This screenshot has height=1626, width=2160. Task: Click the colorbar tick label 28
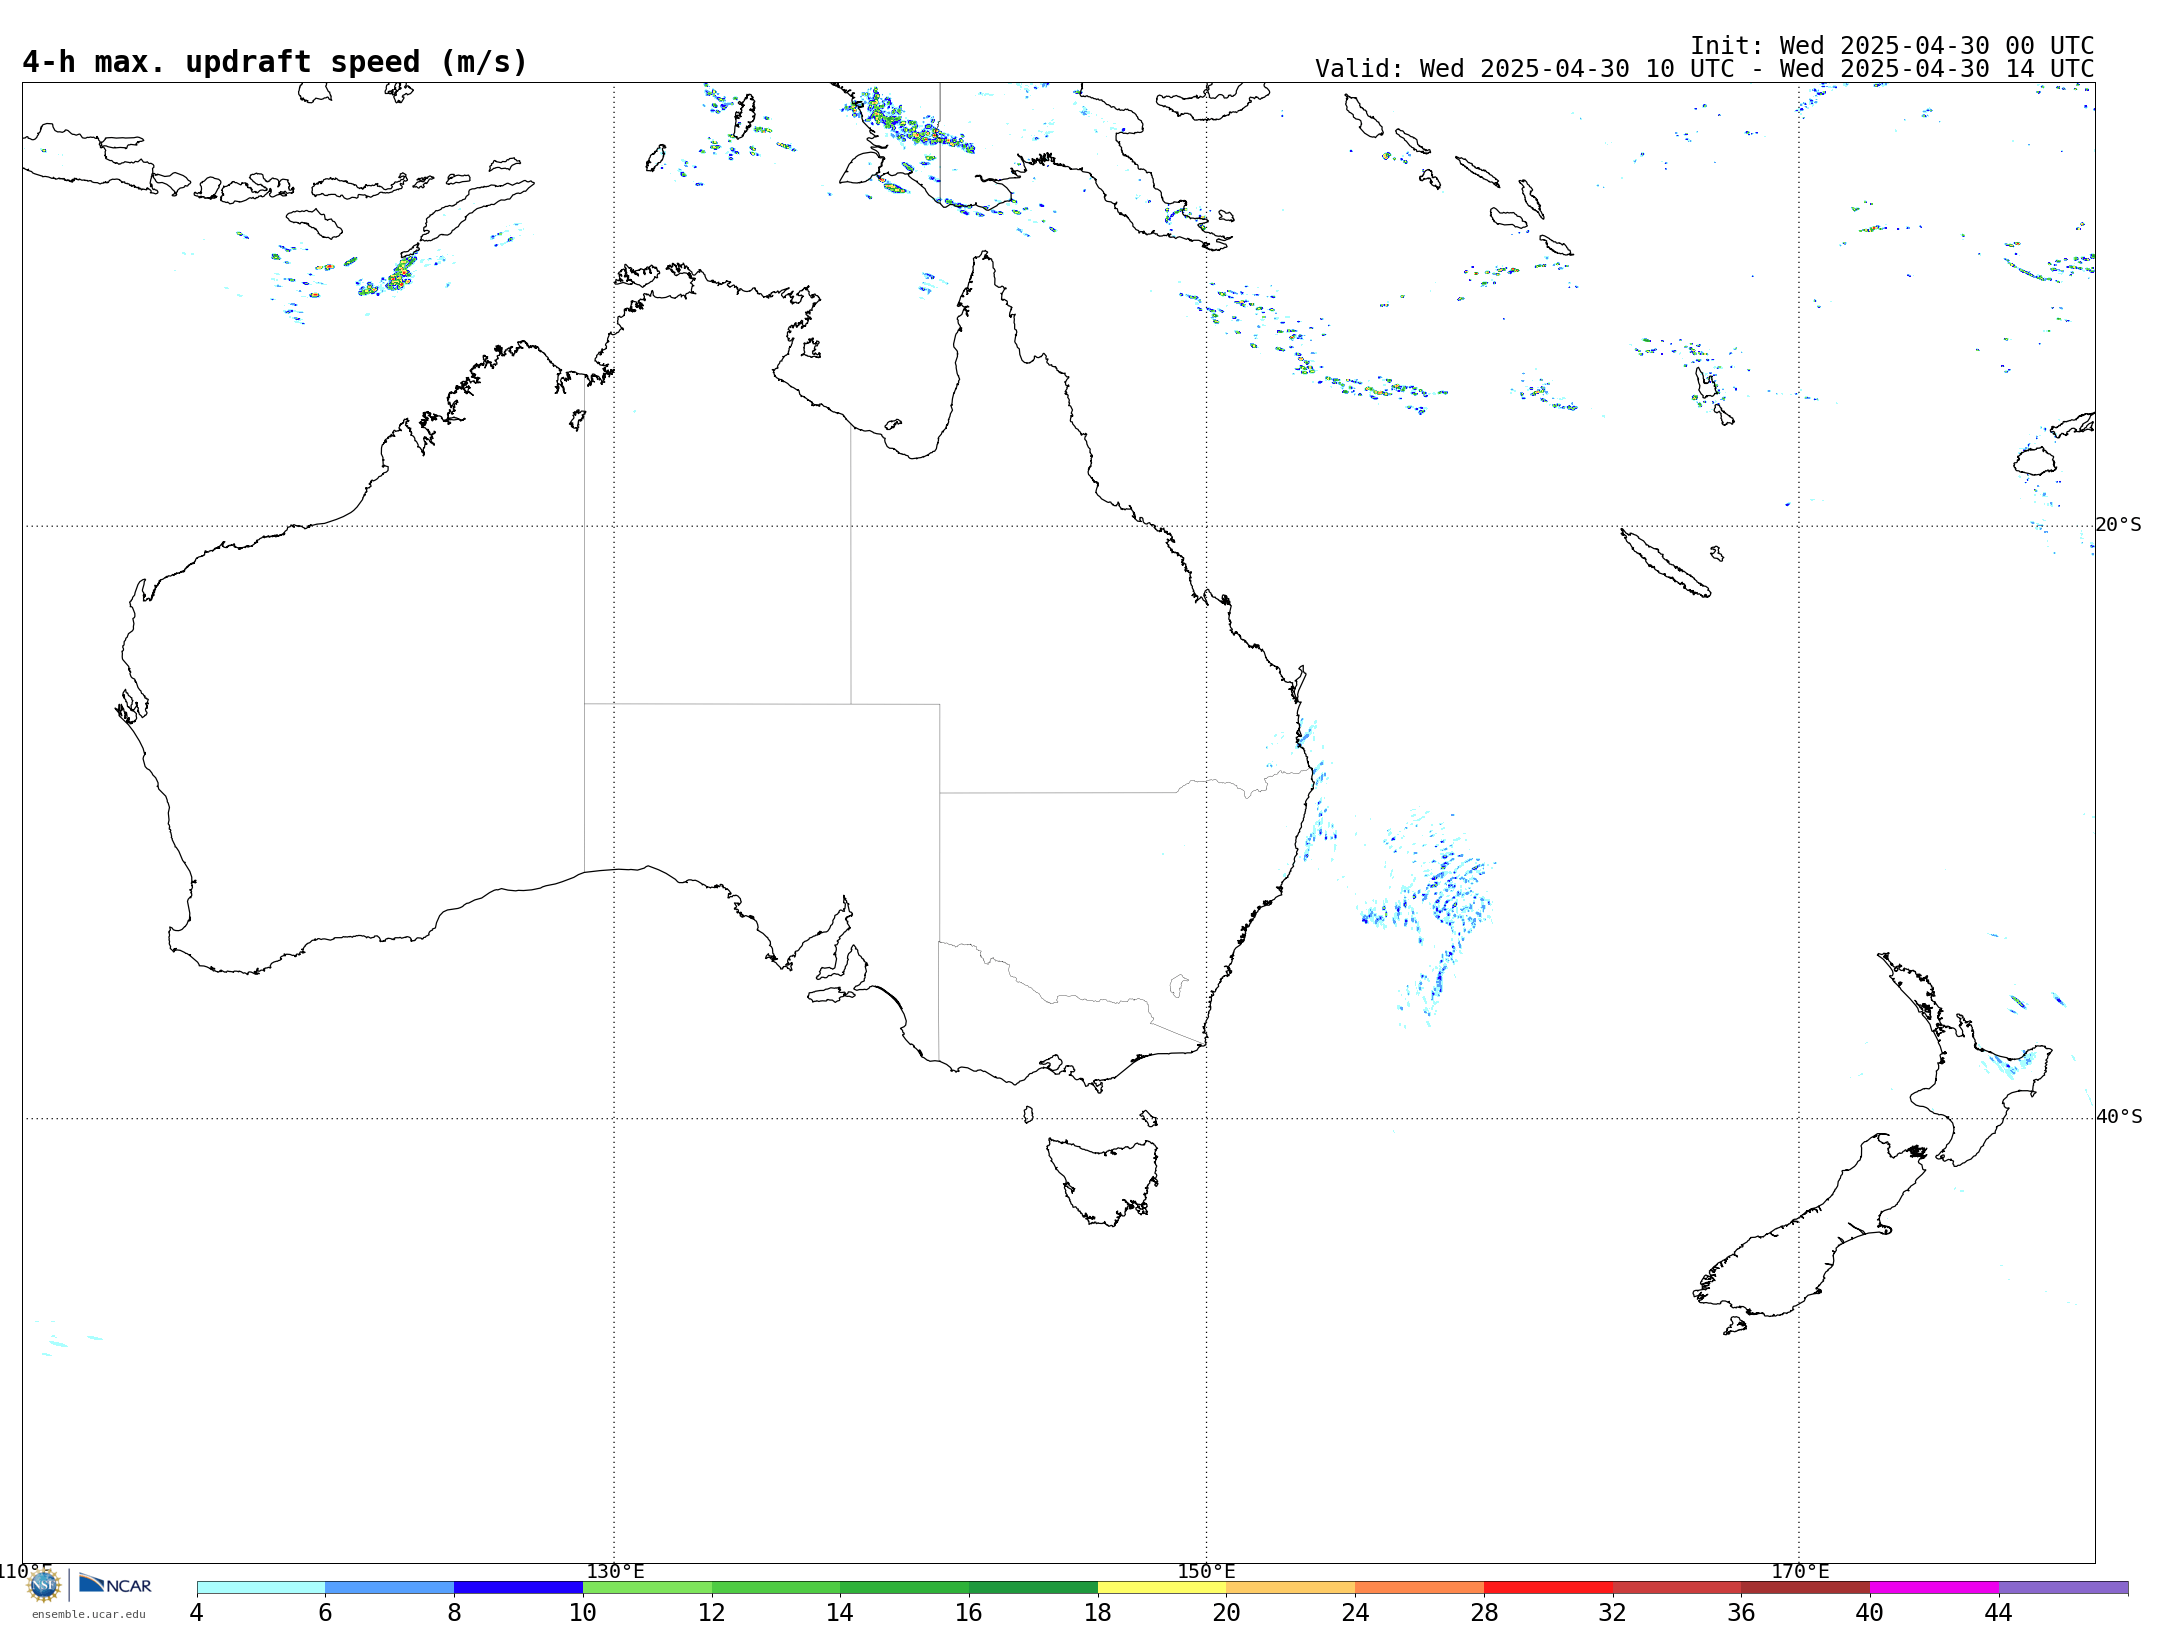tap(1484, 1613)
